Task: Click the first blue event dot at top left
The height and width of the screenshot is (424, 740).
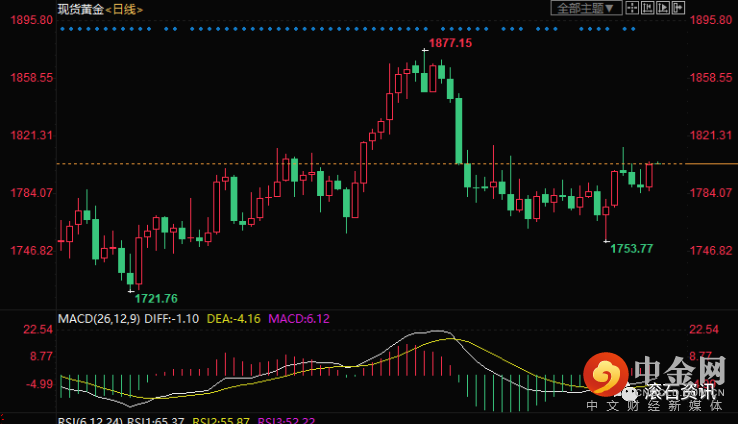Action: pos(62,30)
